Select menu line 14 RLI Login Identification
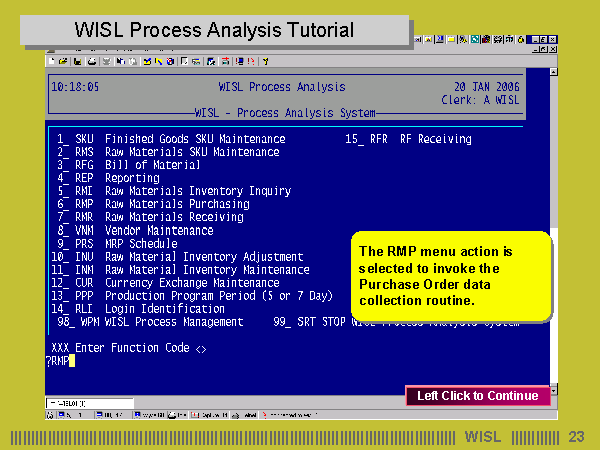The width and height of the screenshot is (600, 450). coord(138,309)
